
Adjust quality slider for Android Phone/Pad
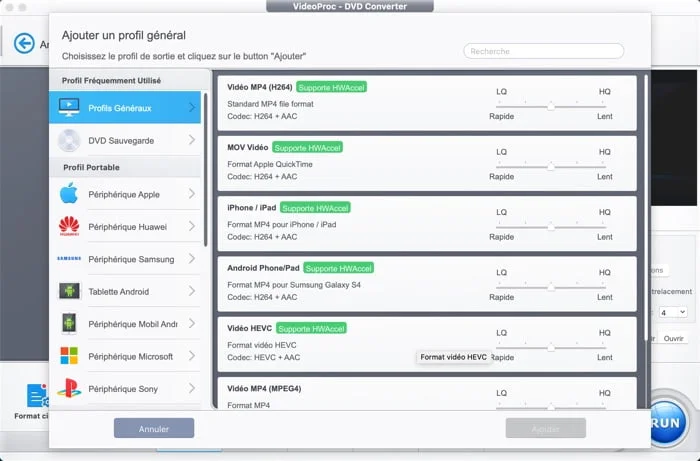pos(551,287)
